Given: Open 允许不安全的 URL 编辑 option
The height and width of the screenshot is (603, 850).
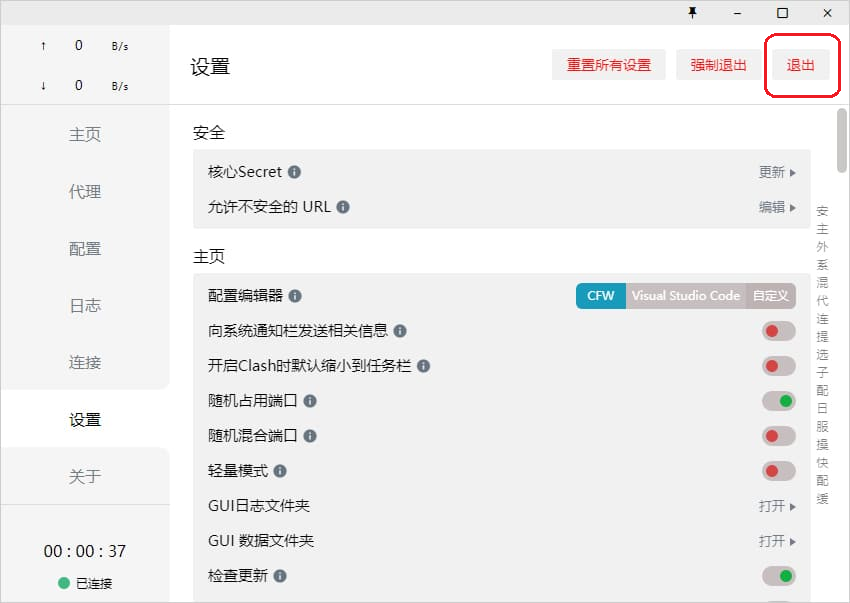Looking at the screenshot, I should tap(777, 207).
